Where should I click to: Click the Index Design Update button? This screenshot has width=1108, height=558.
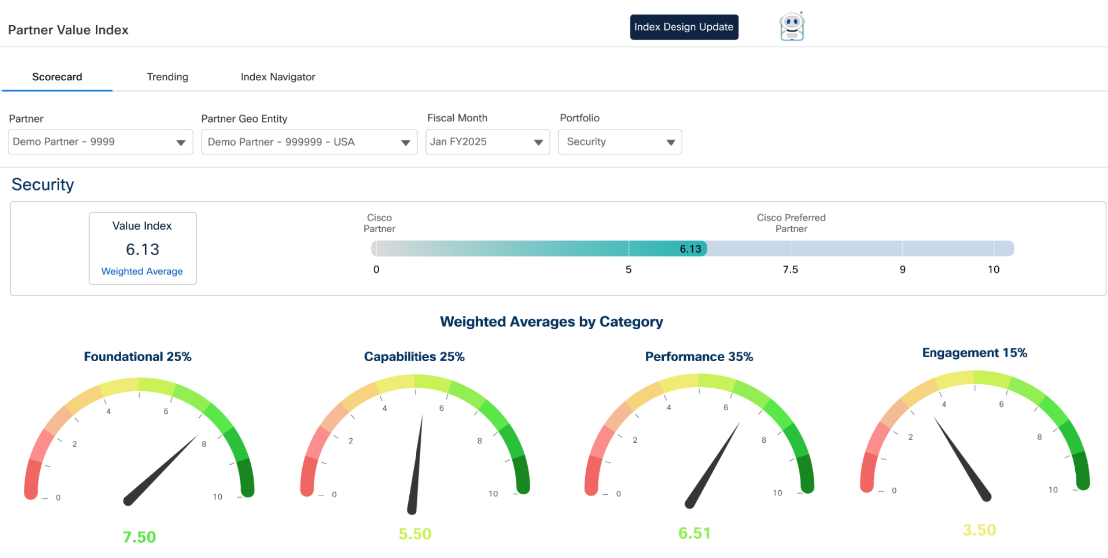point(684,28)
